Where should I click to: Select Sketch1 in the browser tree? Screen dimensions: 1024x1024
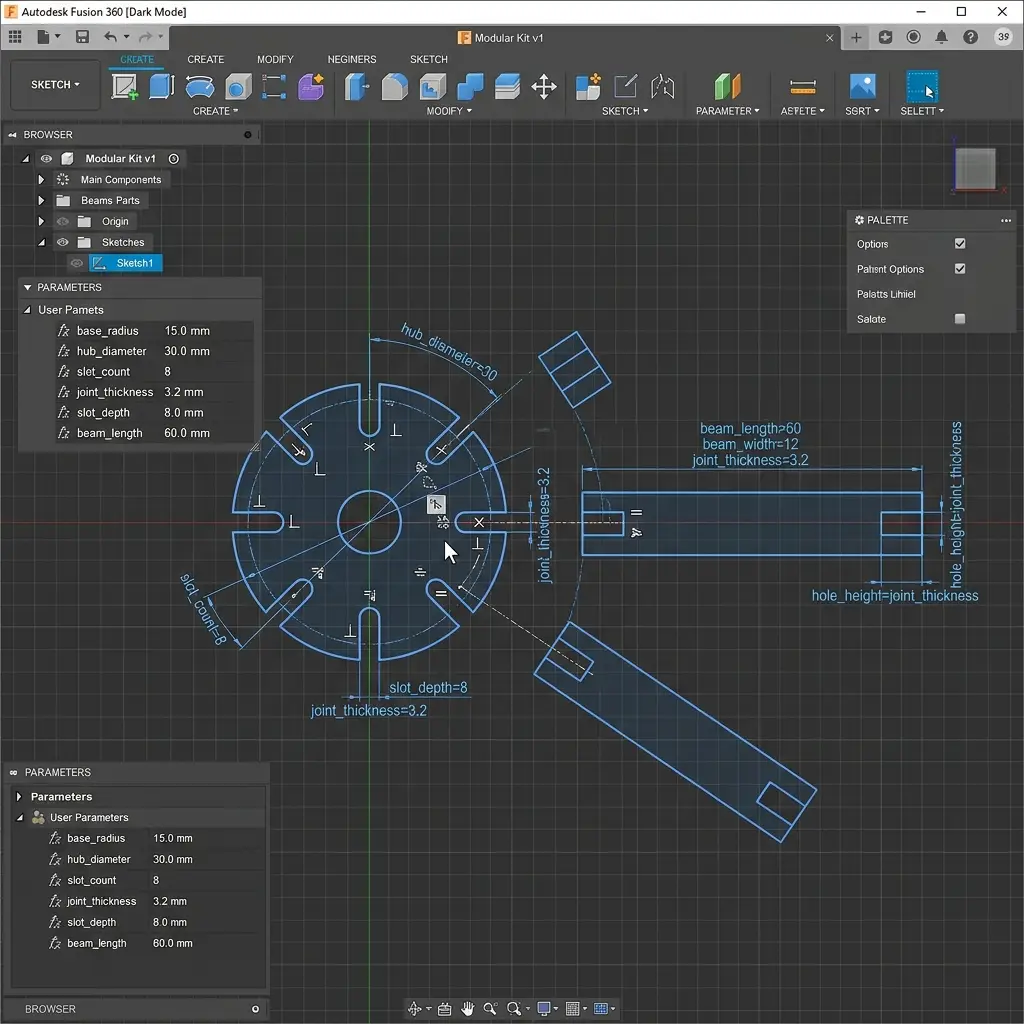coord(126,263)
